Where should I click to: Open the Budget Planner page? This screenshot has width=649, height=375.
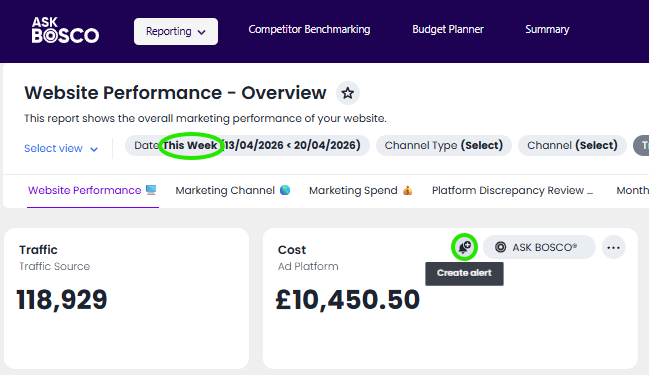[448, 29]
